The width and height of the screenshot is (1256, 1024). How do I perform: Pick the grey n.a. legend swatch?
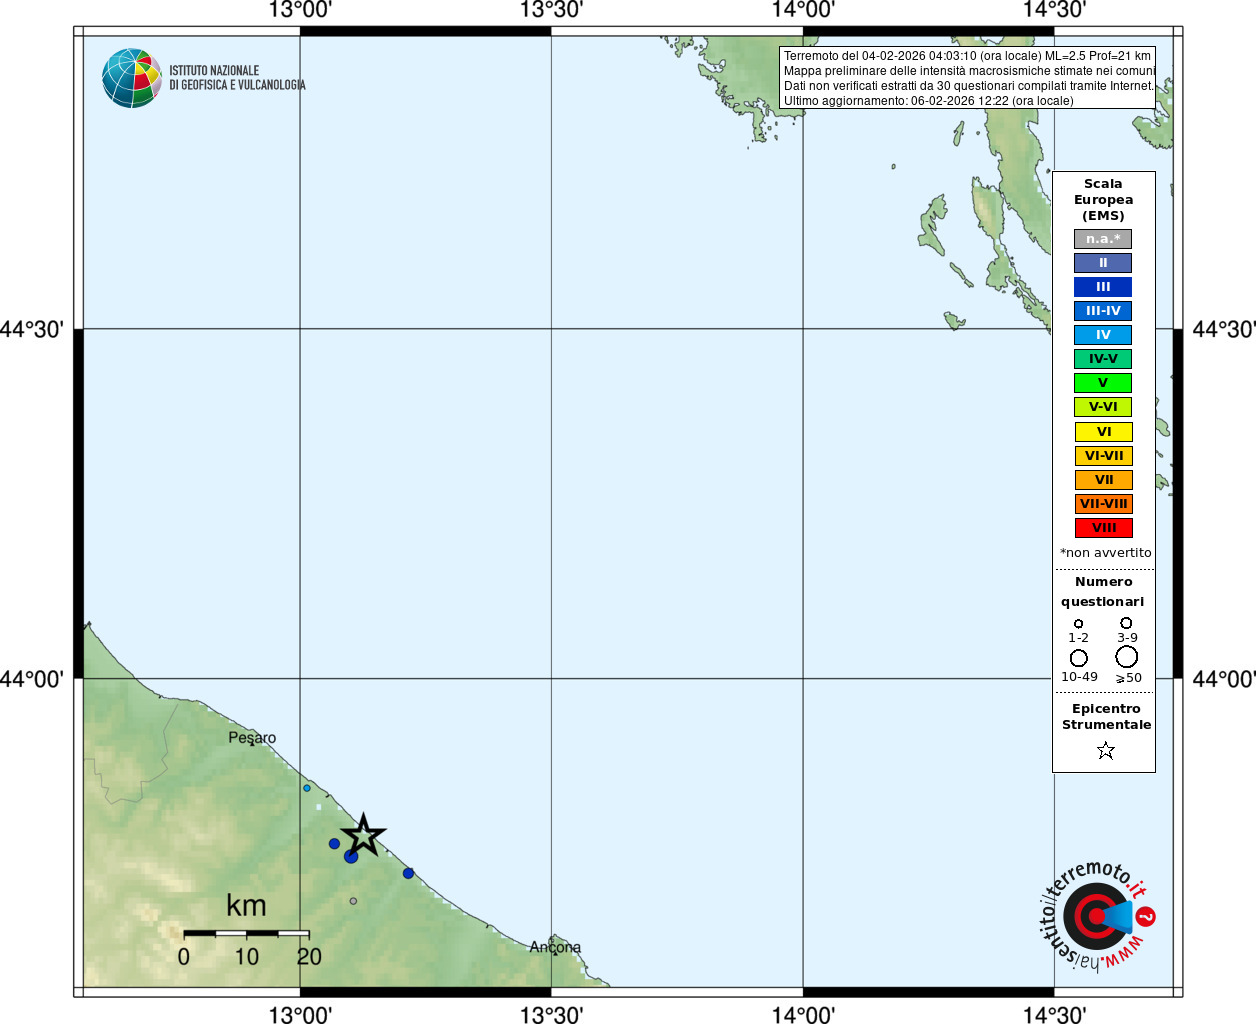tap(1103, 239)
